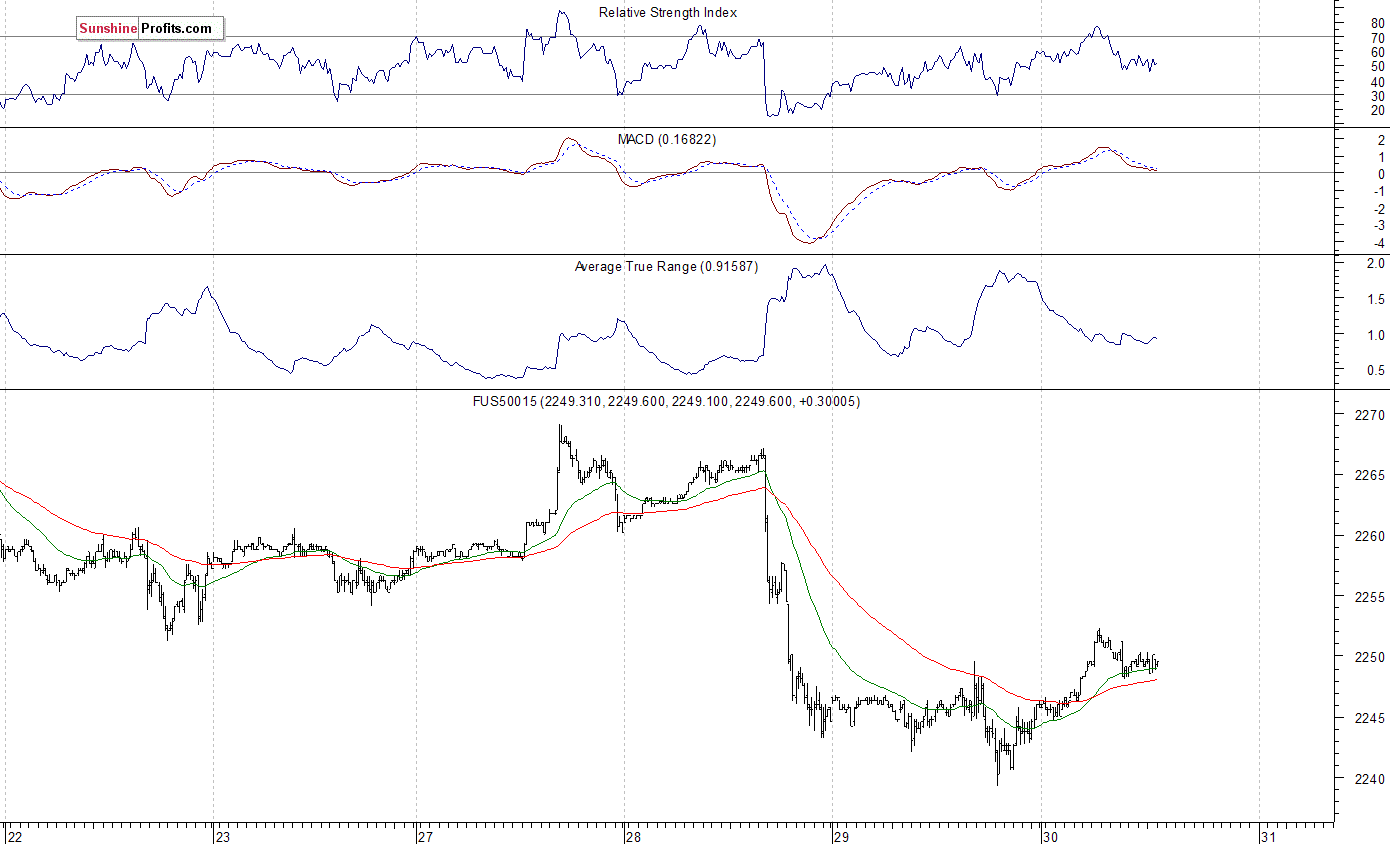Click the MACD axis value 0
This screenshot has height=844, width=1390.
pyautogui.click(x=1381, y=174)
